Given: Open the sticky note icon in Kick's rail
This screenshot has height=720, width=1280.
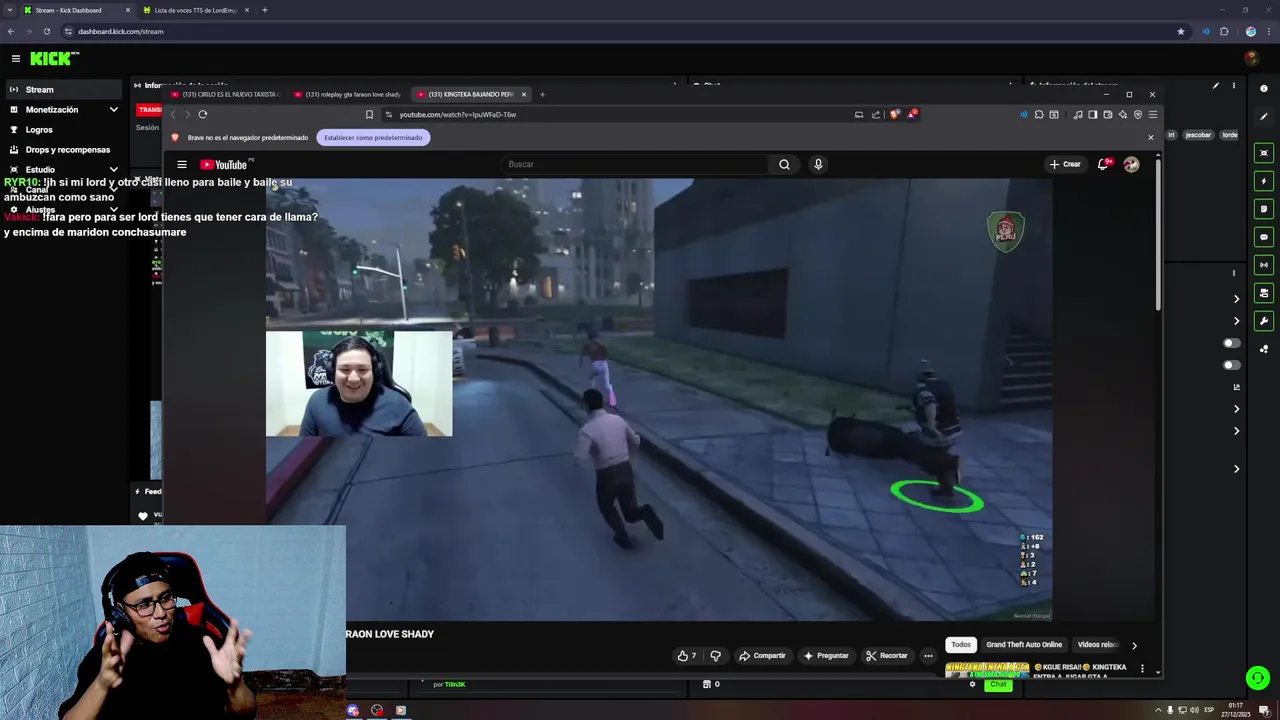Looking at the screenshot, I should tap(1264, 209).
